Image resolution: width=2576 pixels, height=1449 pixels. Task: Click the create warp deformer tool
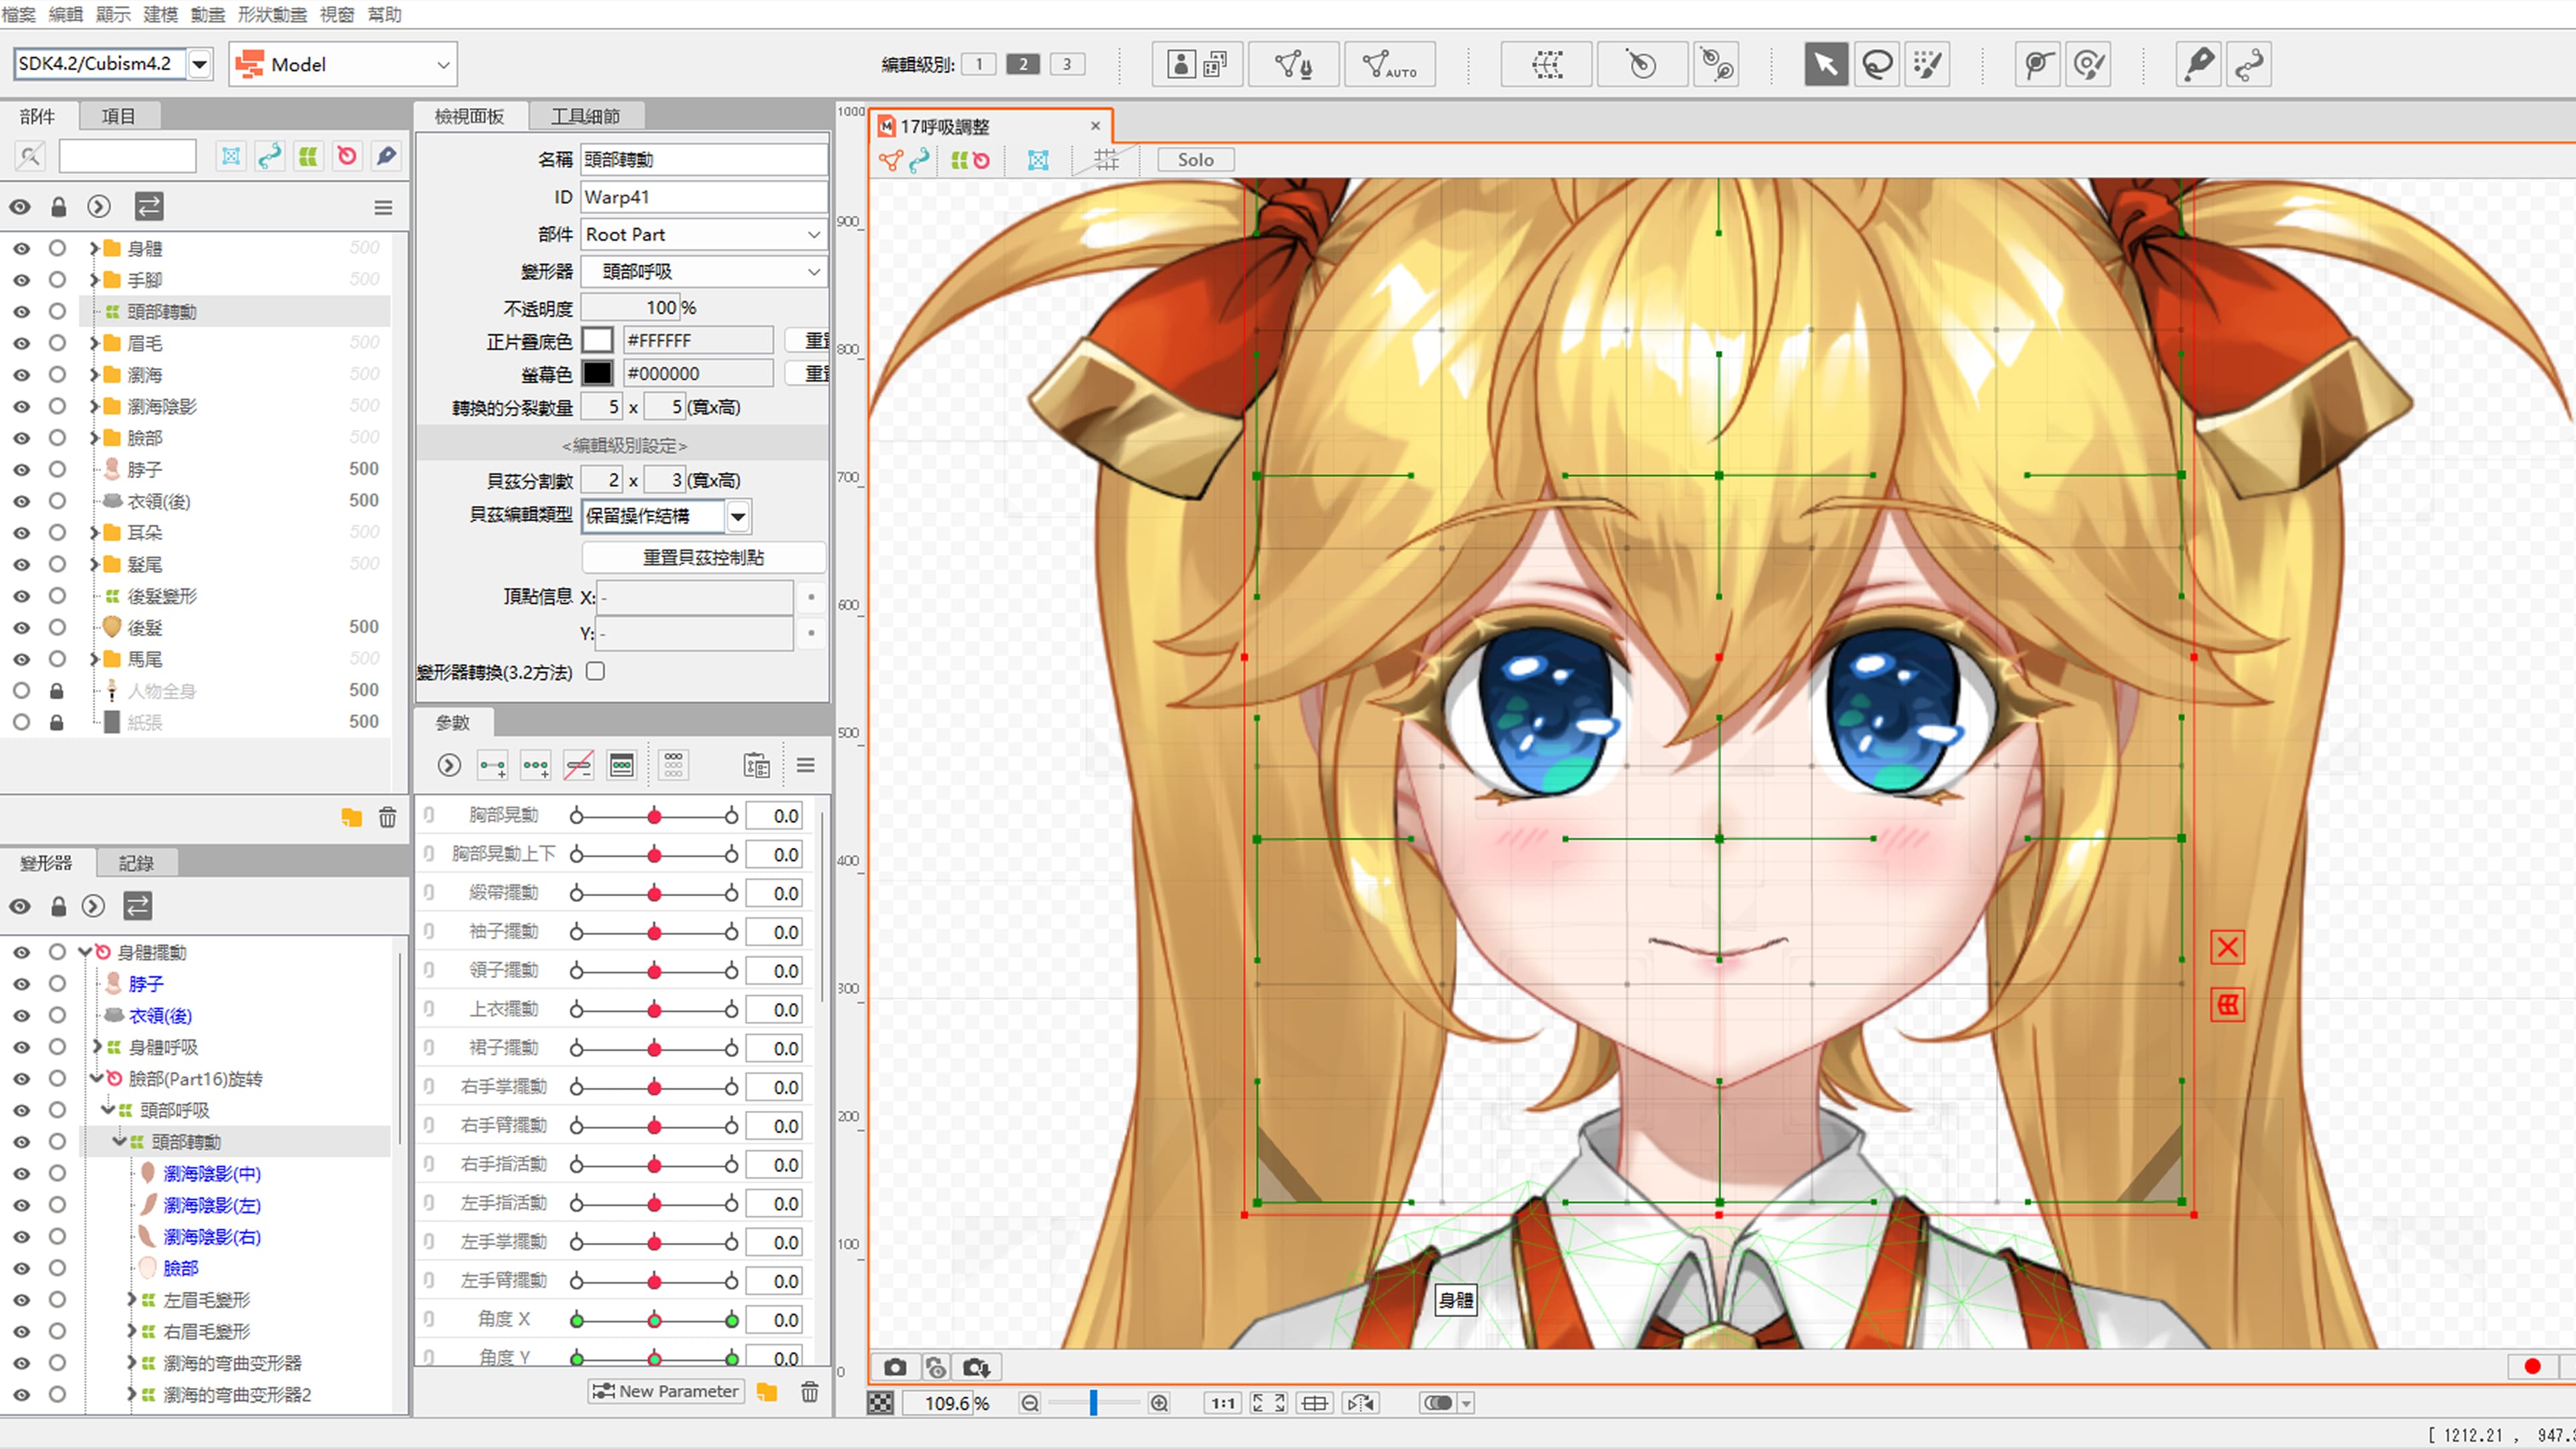point(1546,65)
